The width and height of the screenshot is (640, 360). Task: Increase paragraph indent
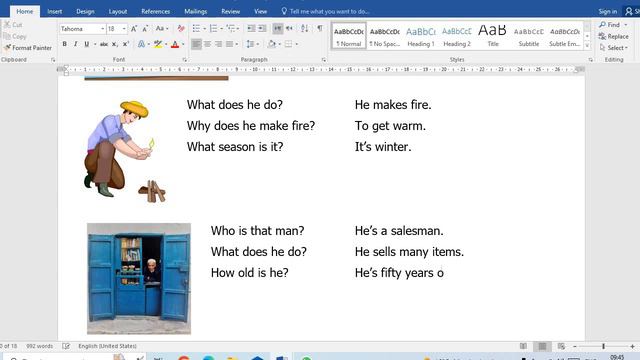point(262,28)
